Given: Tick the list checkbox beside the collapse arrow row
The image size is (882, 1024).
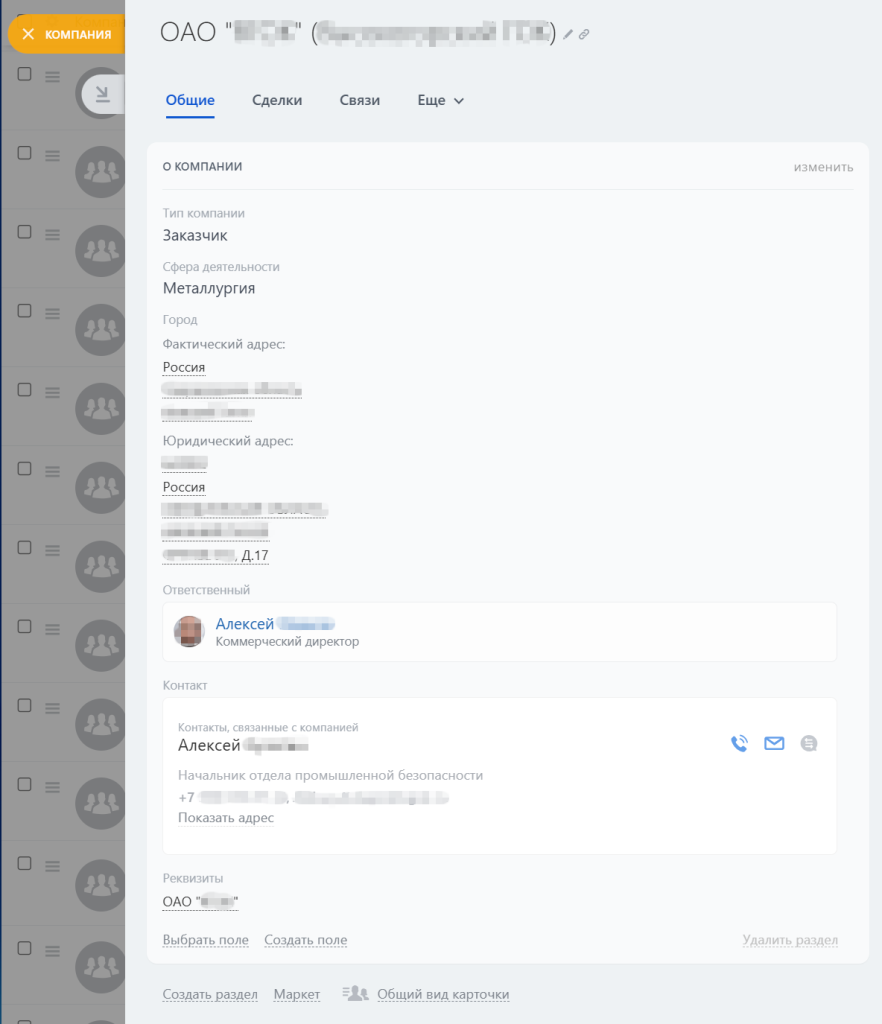Looking at the screenshot, I should click(x=25, y=75).
